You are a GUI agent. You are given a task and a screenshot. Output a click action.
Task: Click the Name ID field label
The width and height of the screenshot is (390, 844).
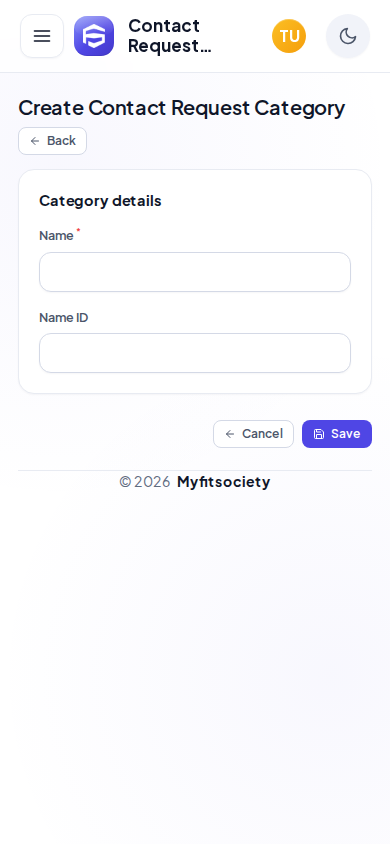pyautogui.click(x=63, y=318)
